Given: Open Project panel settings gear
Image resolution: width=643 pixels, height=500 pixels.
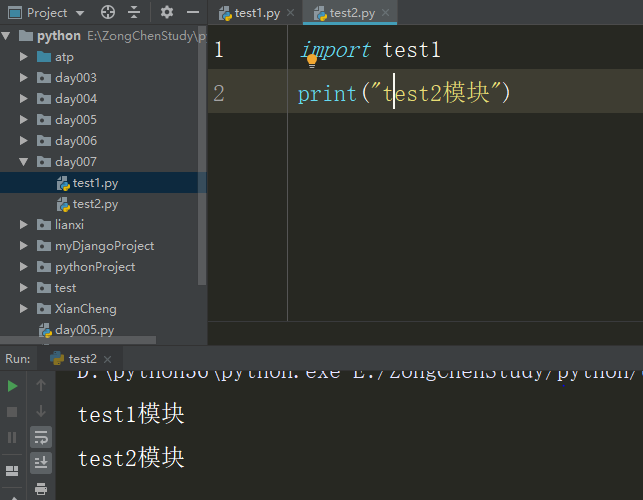Looking at the screenshot, I should click(167, 12).
